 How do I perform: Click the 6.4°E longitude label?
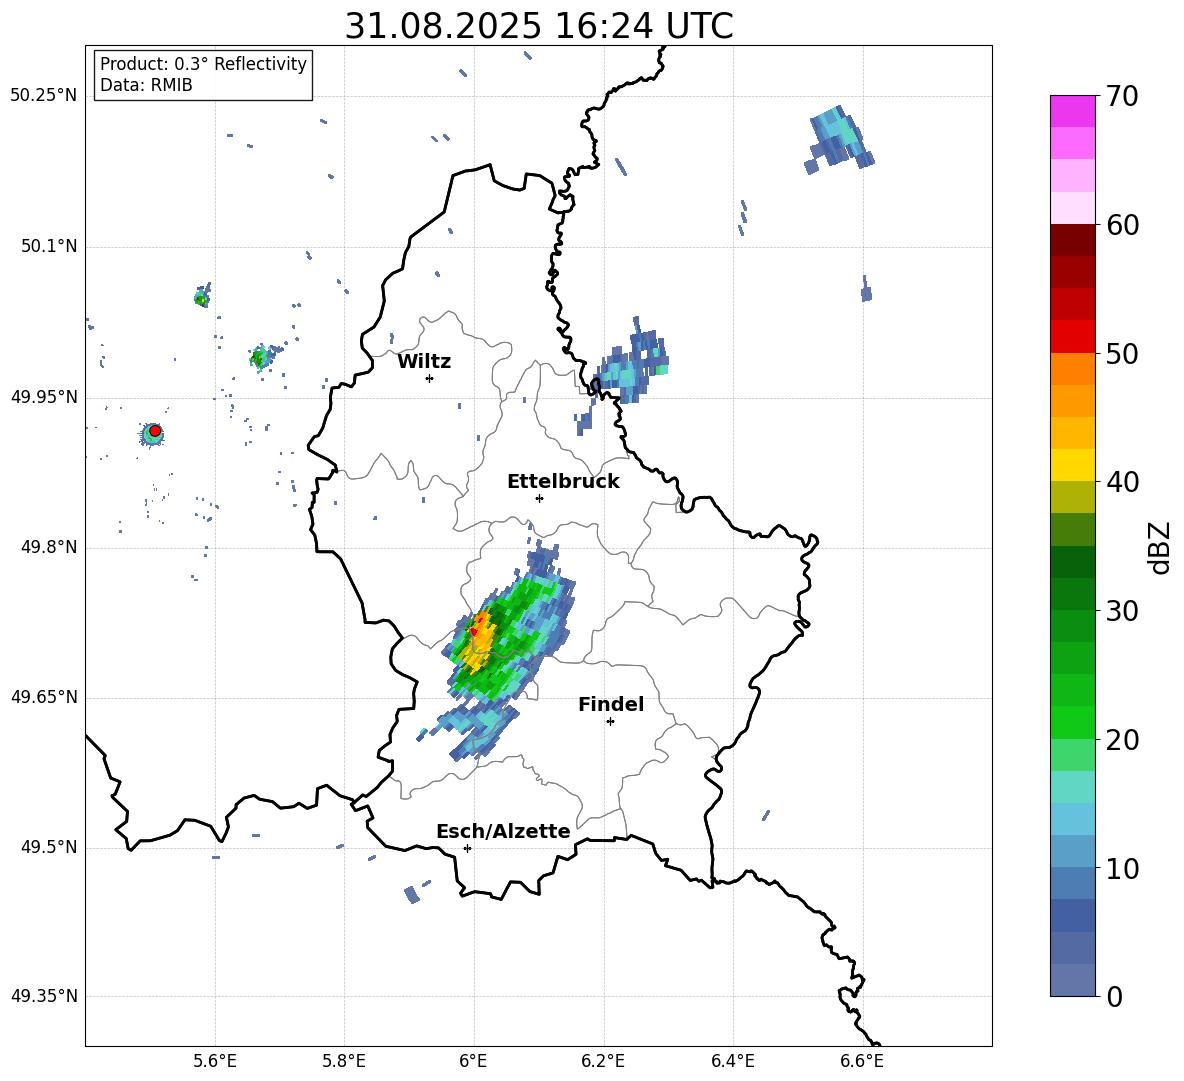732,1061
